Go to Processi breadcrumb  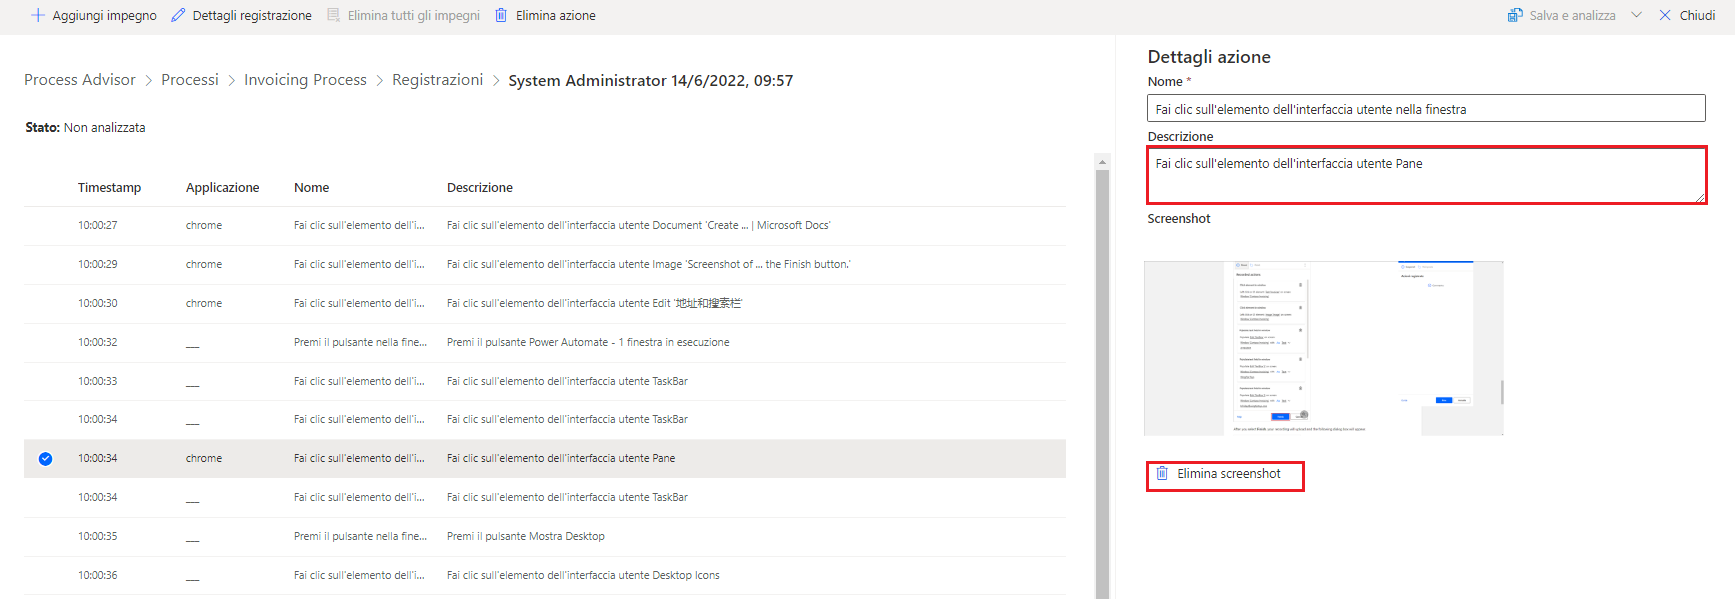[x=189, y=80]
